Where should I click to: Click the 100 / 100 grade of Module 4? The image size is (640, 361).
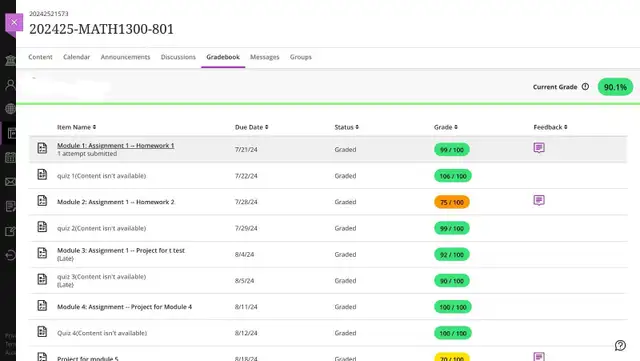point(453,307)
